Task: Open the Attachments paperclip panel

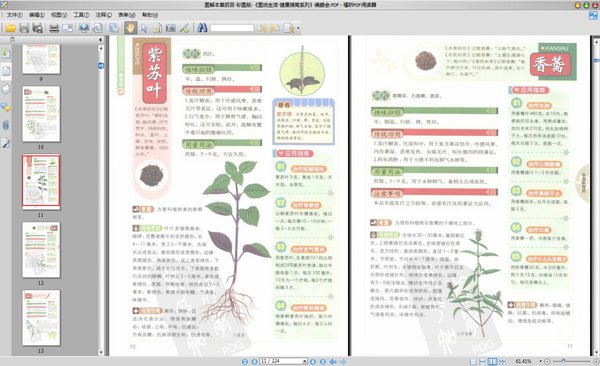Action: click(6, 125)
